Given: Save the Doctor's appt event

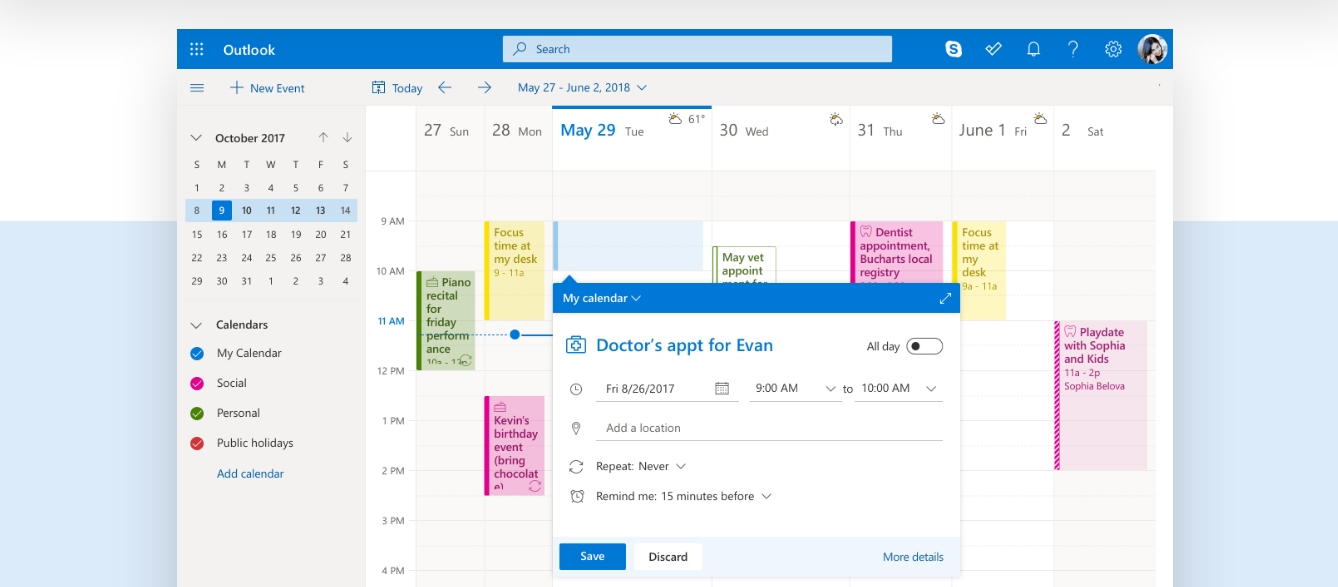Looking at the screenshot, I should pos(592,557).
